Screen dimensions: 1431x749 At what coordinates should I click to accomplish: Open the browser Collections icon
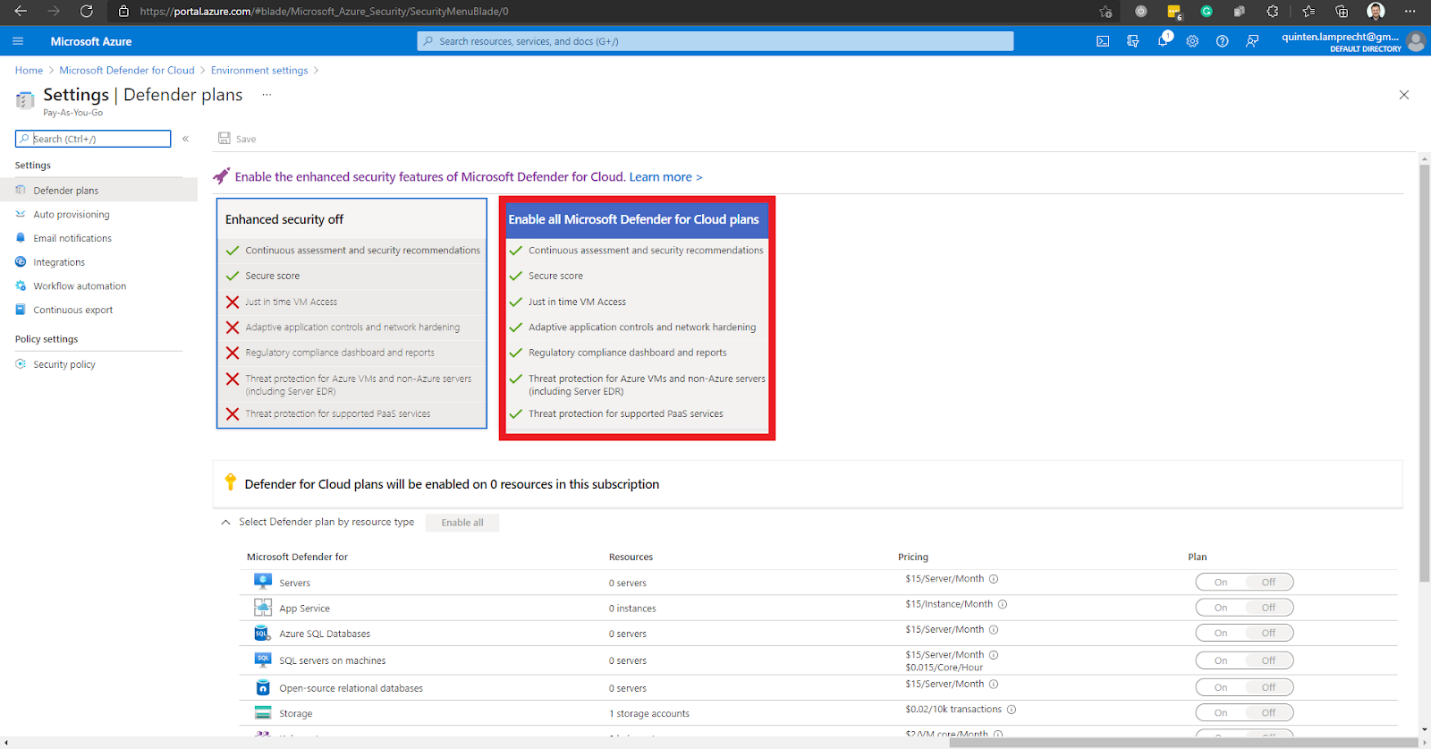pyautogui.click(x=1342, y=11)
